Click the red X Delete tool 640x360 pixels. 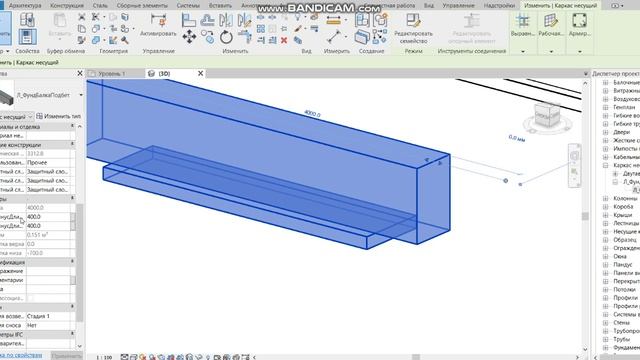tap(284, 40)
